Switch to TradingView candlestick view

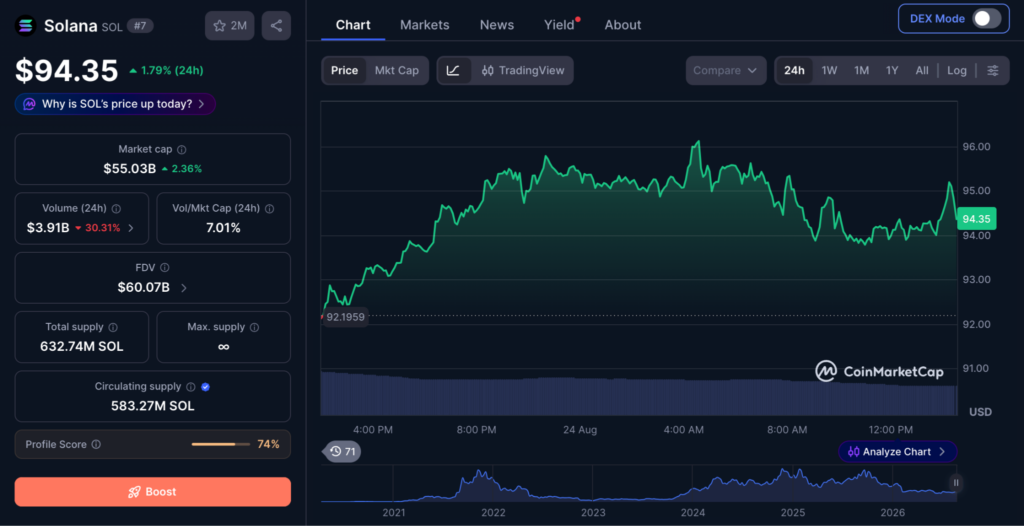click(x=522, y=71)
